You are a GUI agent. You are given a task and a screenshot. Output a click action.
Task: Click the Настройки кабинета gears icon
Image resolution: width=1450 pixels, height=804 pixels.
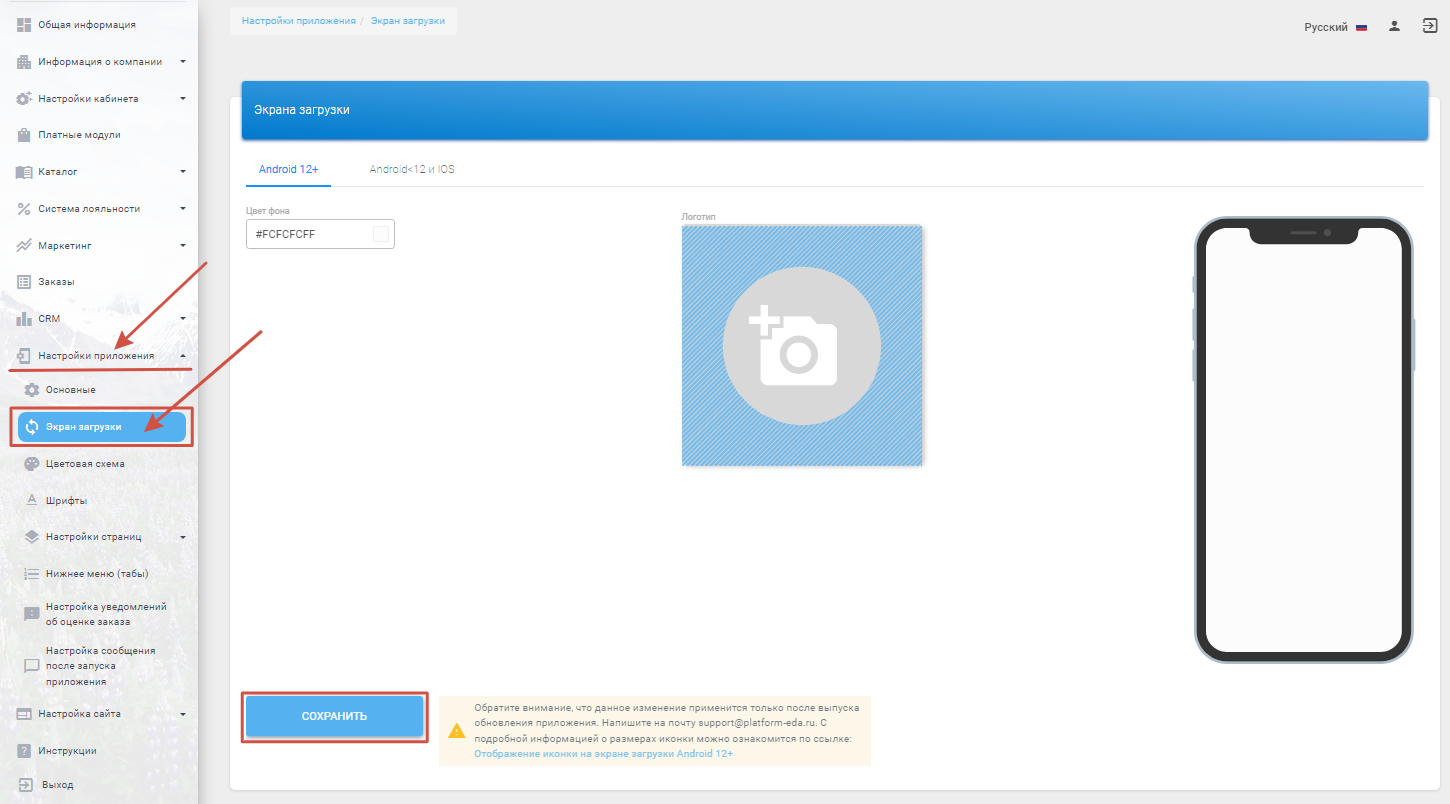tap(25, 99)
